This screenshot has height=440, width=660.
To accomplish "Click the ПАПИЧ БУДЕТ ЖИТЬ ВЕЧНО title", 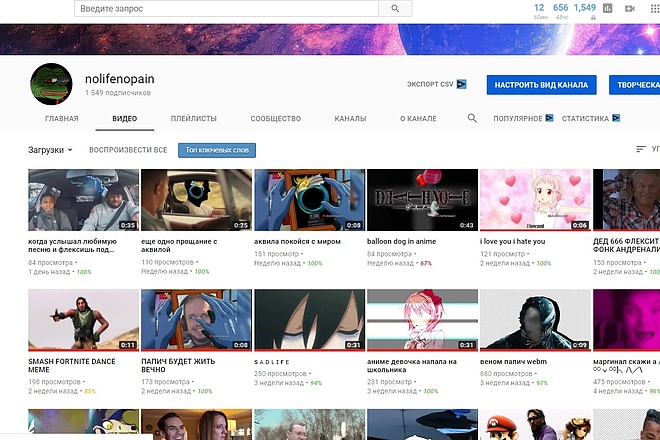I will 178,365.
